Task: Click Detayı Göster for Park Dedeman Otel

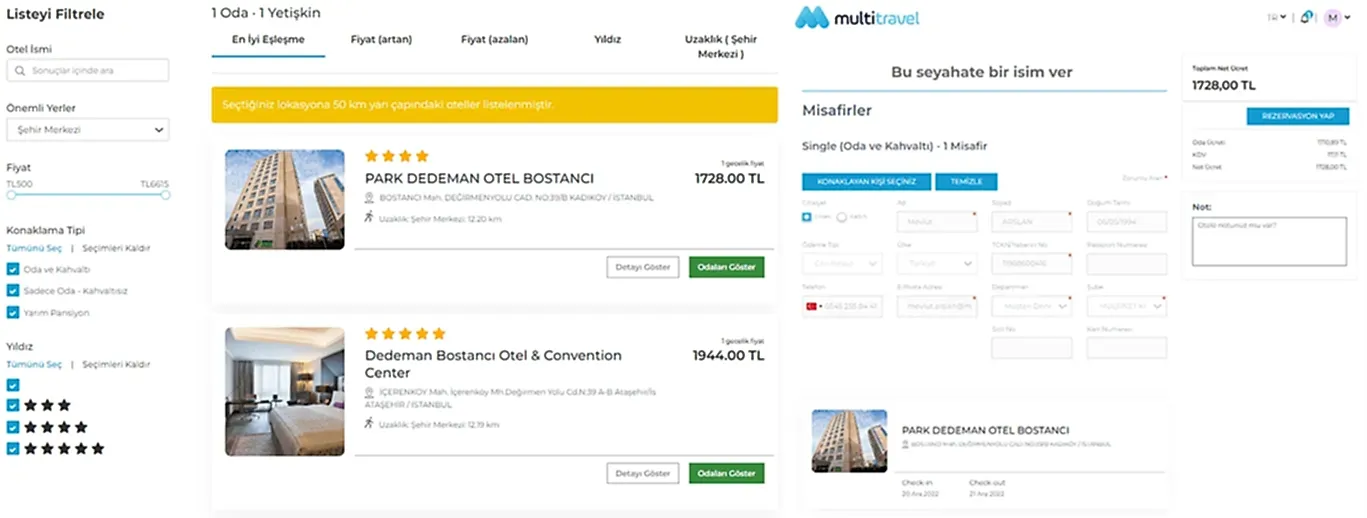Action: [x=643, y=267]
